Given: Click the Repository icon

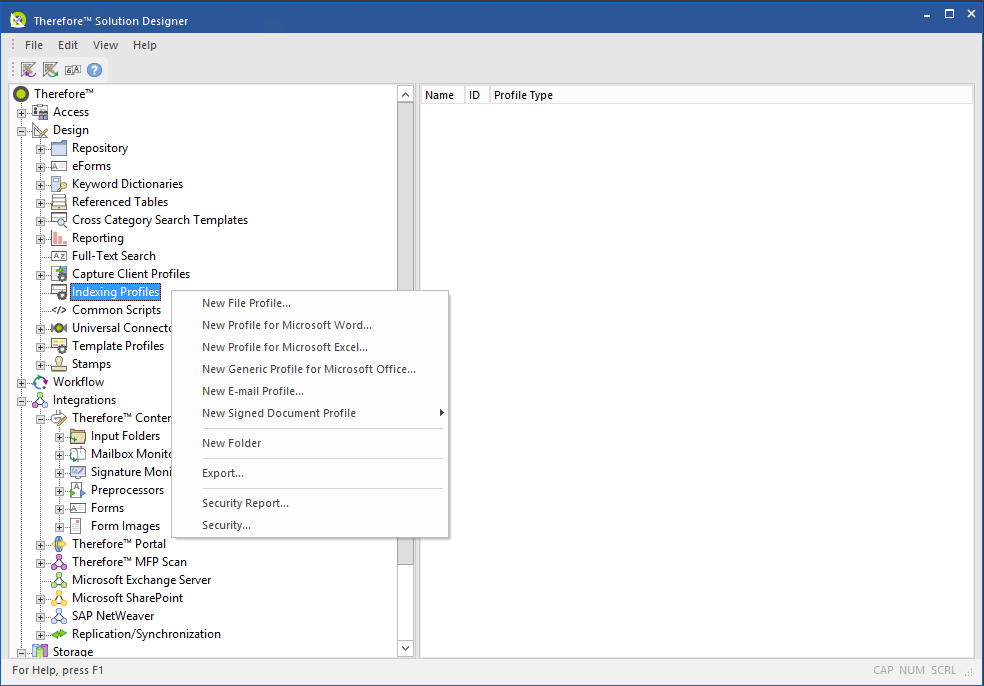Looking at the screenshot, I should coord(59,148).
